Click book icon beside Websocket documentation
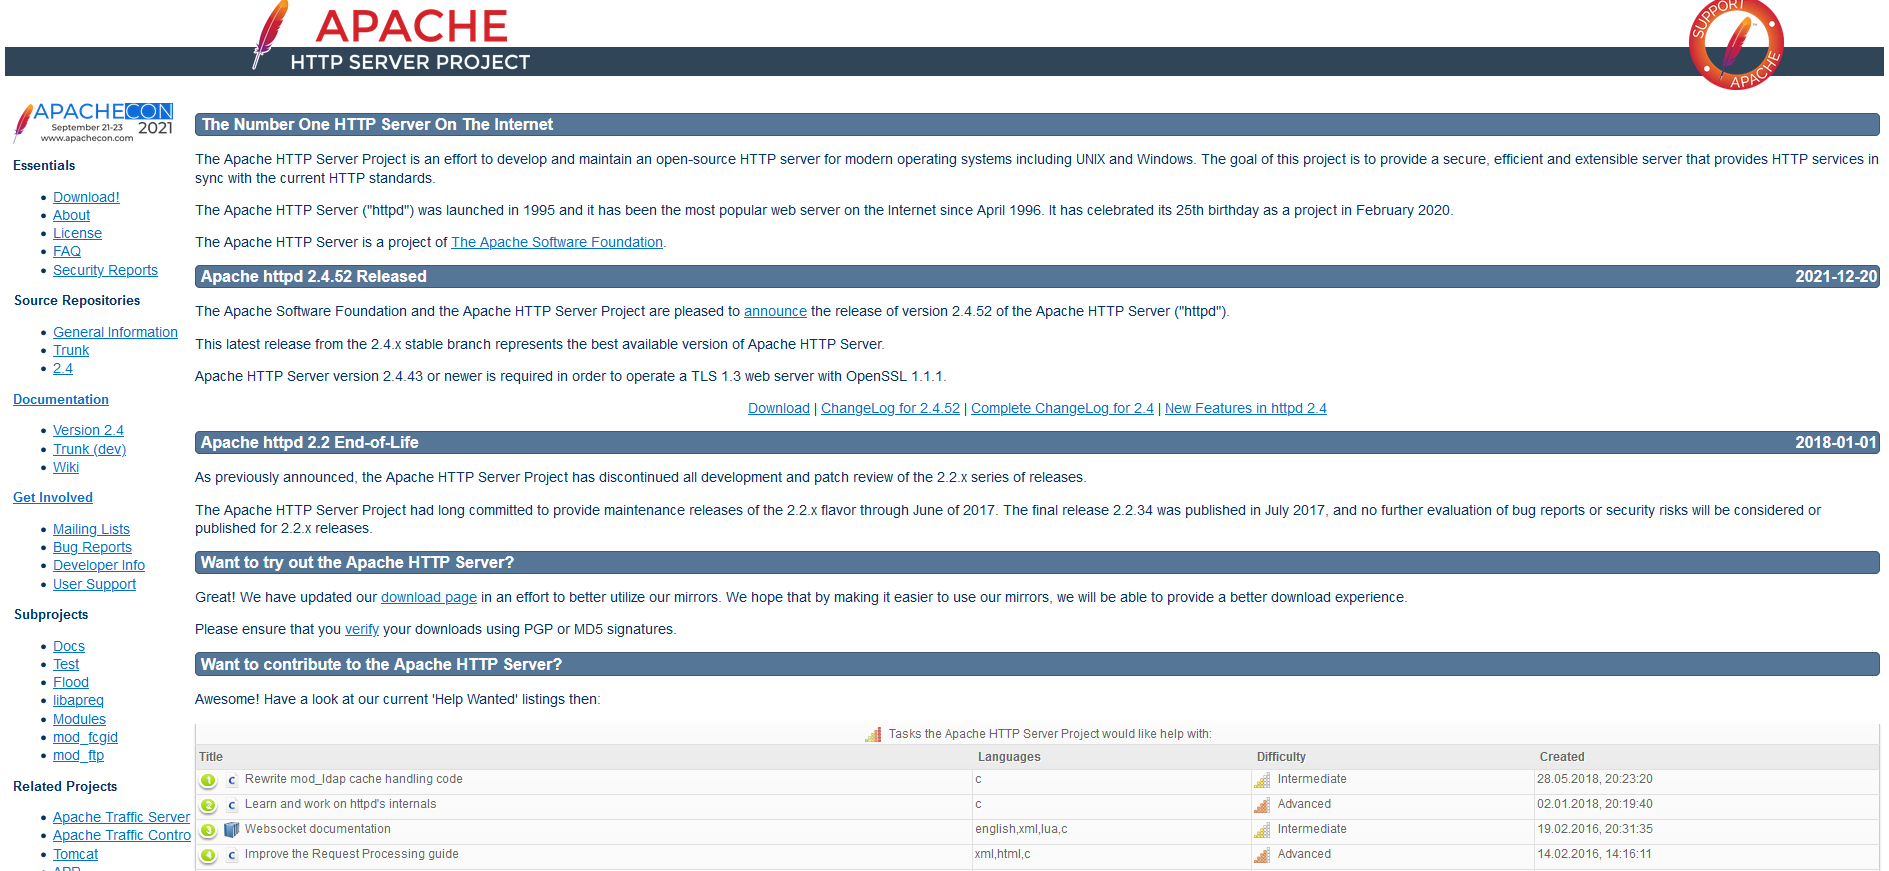This screenshot has width=1889, height=871. (232, 830)
